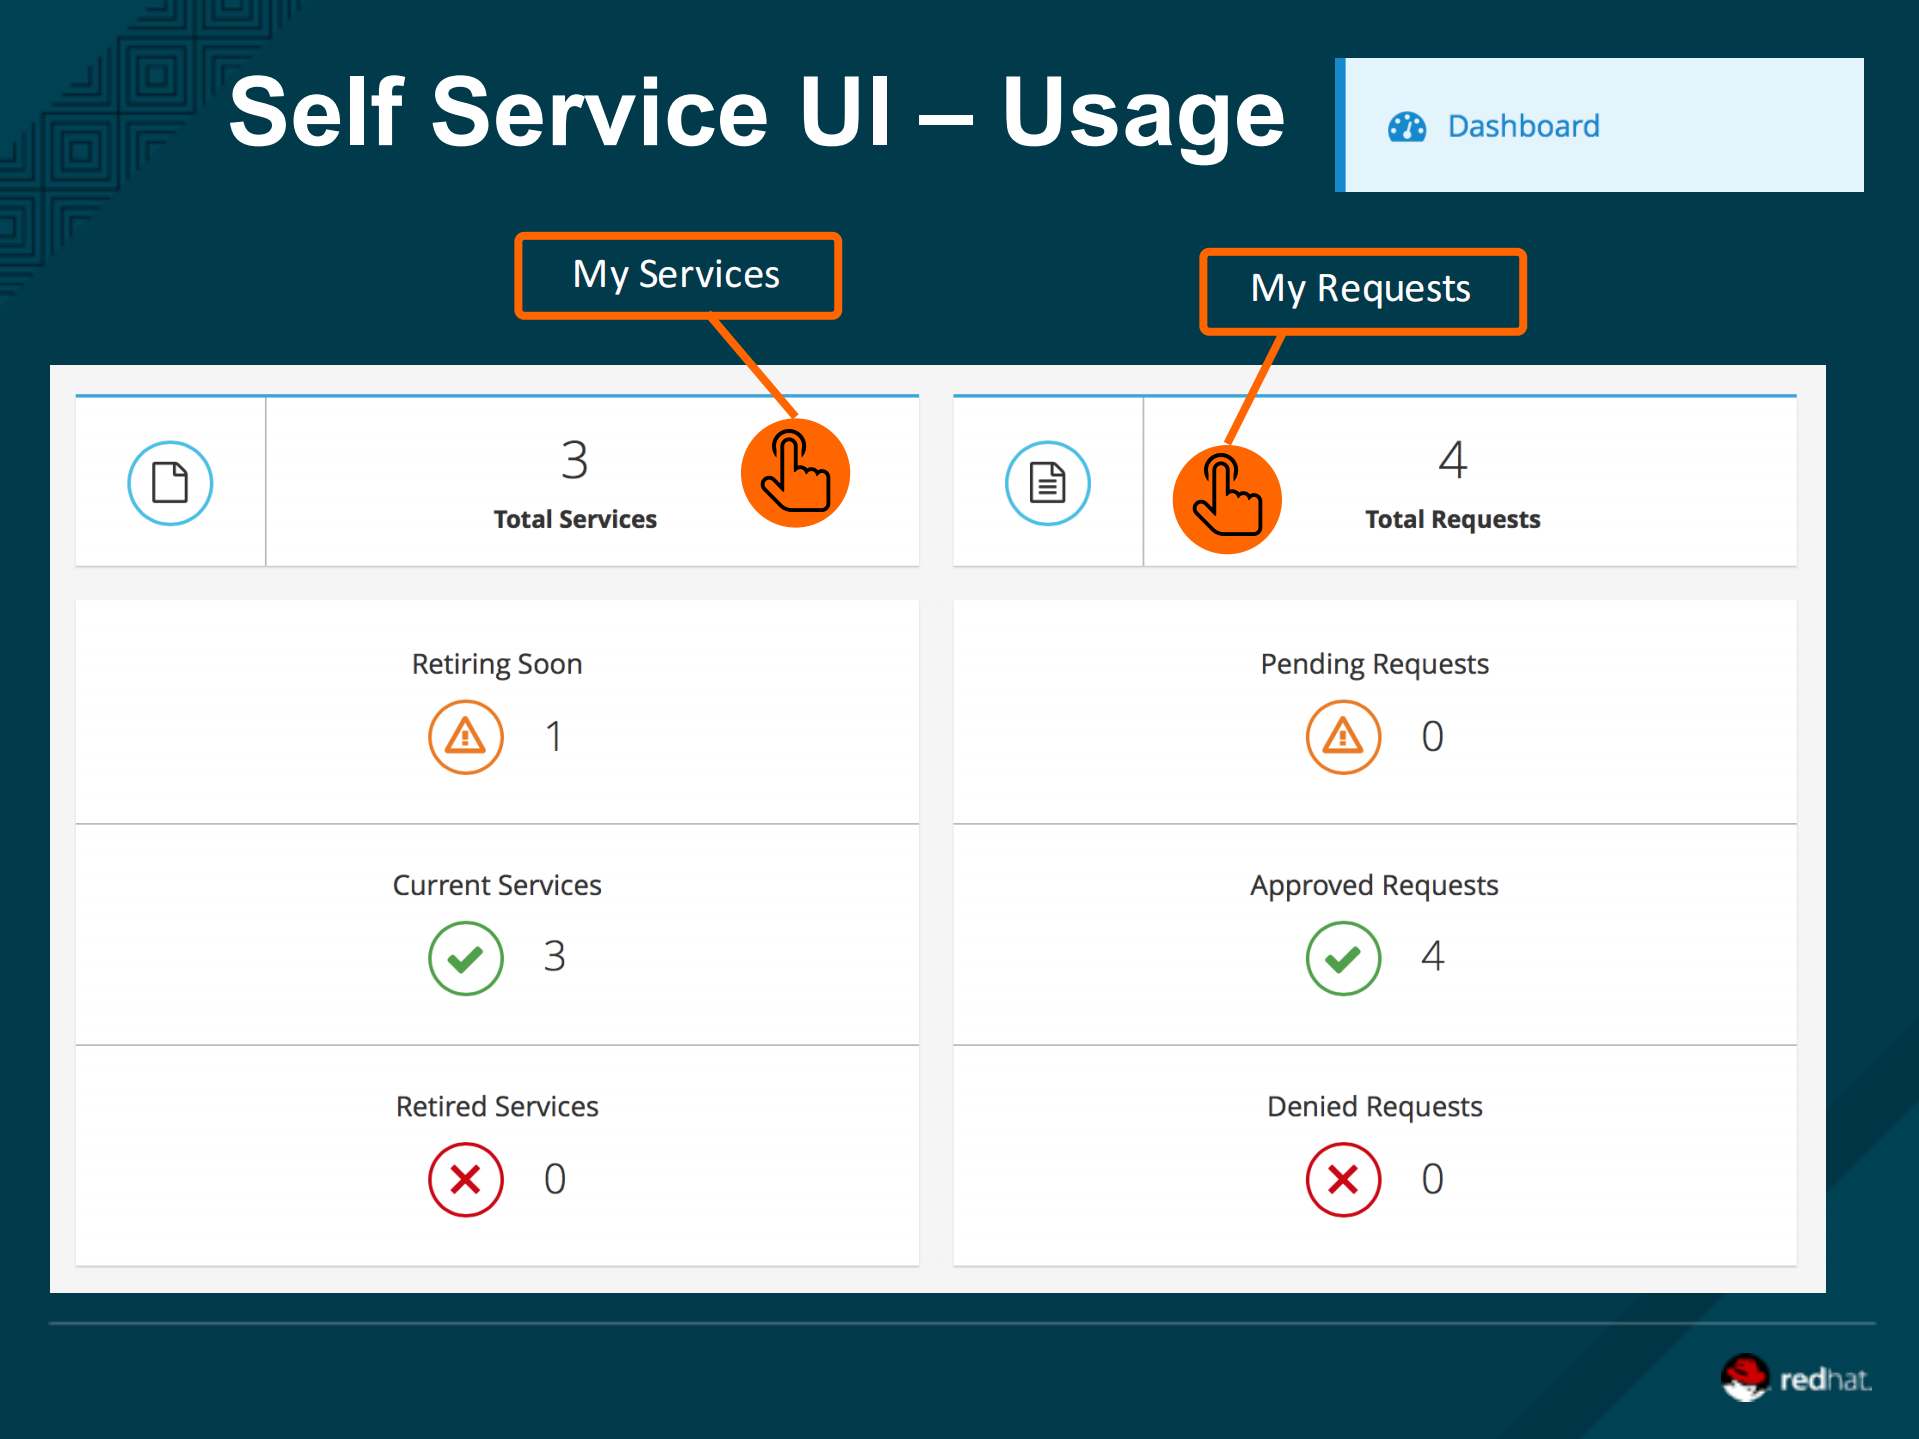Click the Total Services document icon
The height and width of the screenshot is (1439, 1919).
click(x=170, y=483)
